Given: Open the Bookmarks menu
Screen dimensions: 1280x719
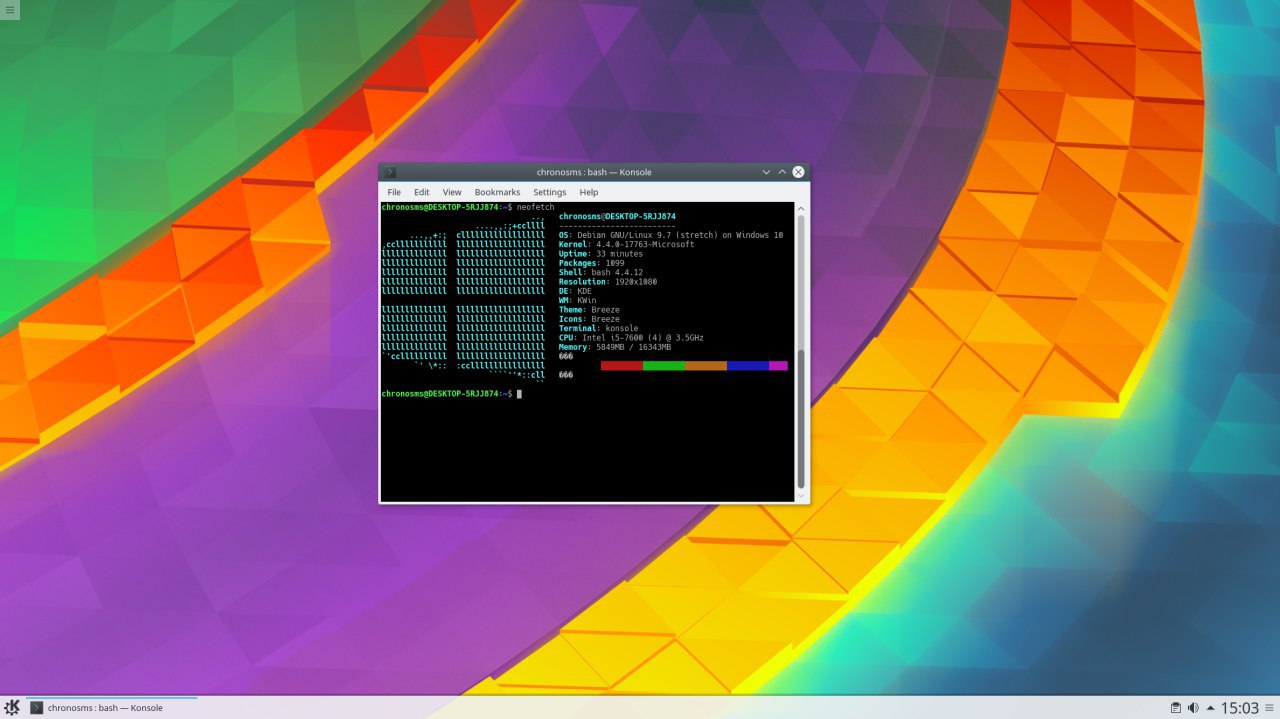Looking at the screenshot, I should coord(497,192).
